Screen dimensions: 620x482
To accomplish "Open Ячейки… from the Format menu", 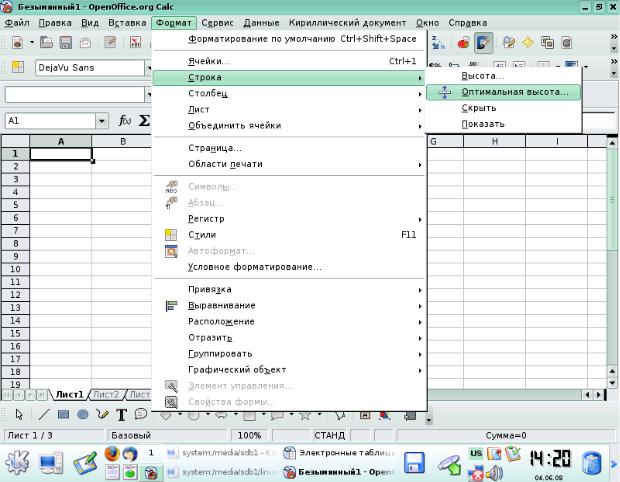I will [289, 61].
